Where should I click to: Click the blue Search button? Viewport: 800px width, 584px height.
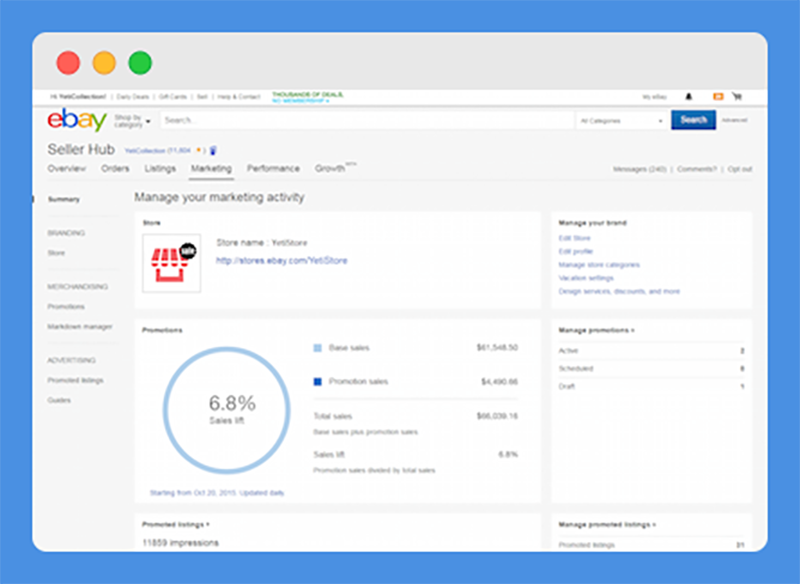pos(693,120)
